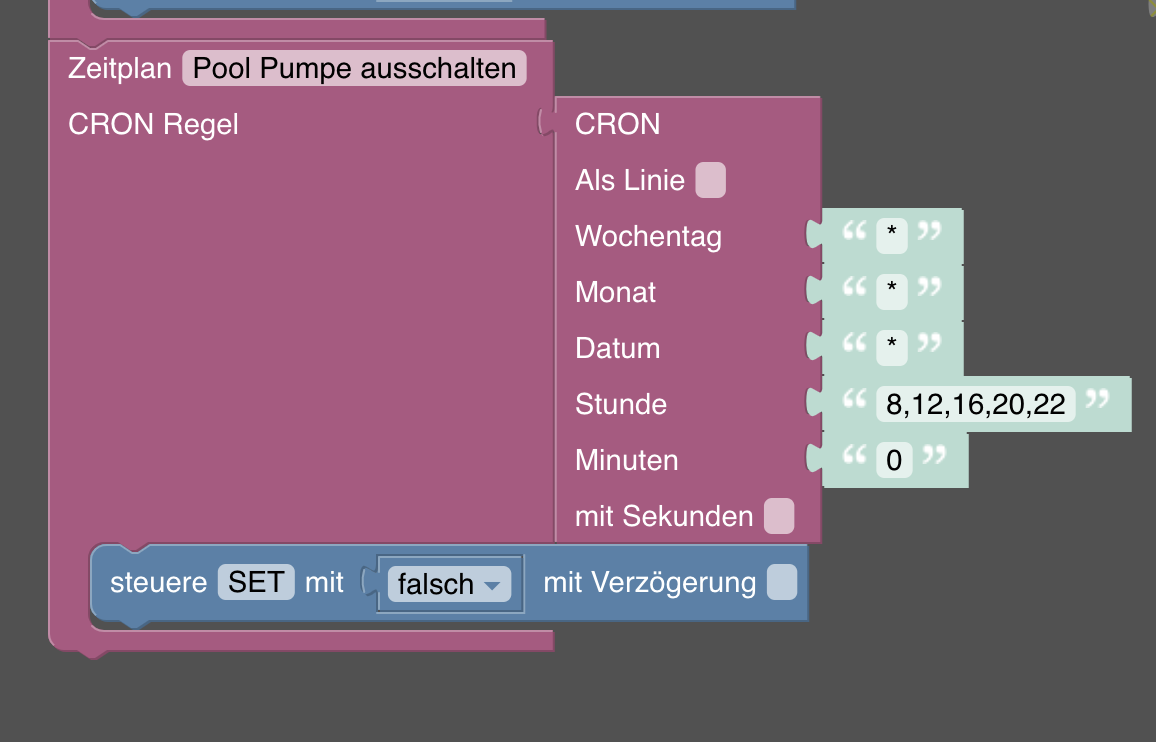Select the Zeitplan block label
This screenshot has height=742, width=1156.
[x=119, y=69]
